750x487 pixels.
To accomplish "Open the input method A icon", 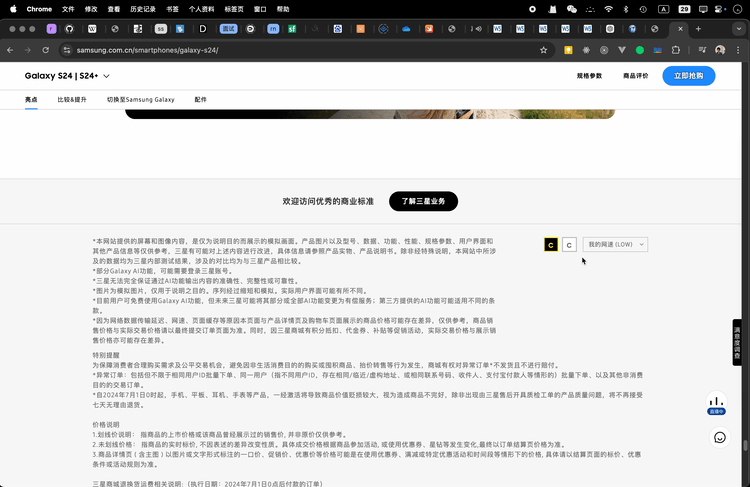I will coord(663,9).
